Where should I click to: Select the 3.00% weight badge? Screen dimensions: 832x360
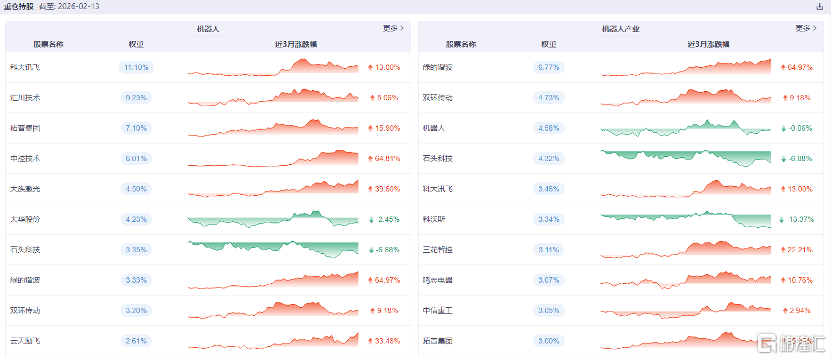coord(549,341)
